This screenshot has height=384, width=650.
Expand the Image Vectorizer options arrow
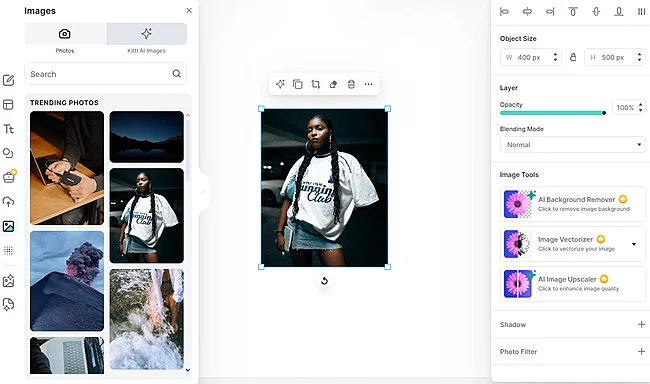634,244
